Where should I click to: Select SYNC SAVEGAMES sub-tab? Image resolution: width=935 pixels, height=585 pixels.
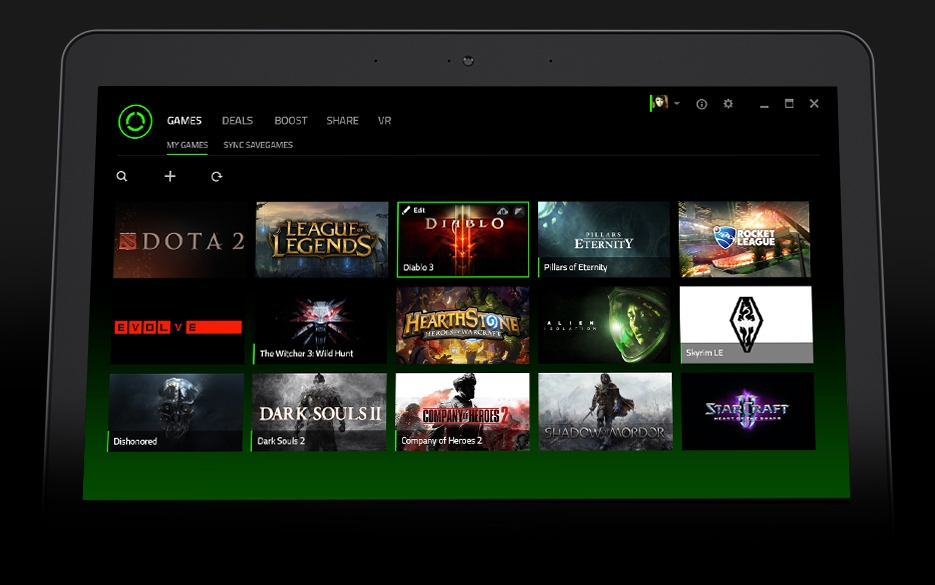(258, 145)
